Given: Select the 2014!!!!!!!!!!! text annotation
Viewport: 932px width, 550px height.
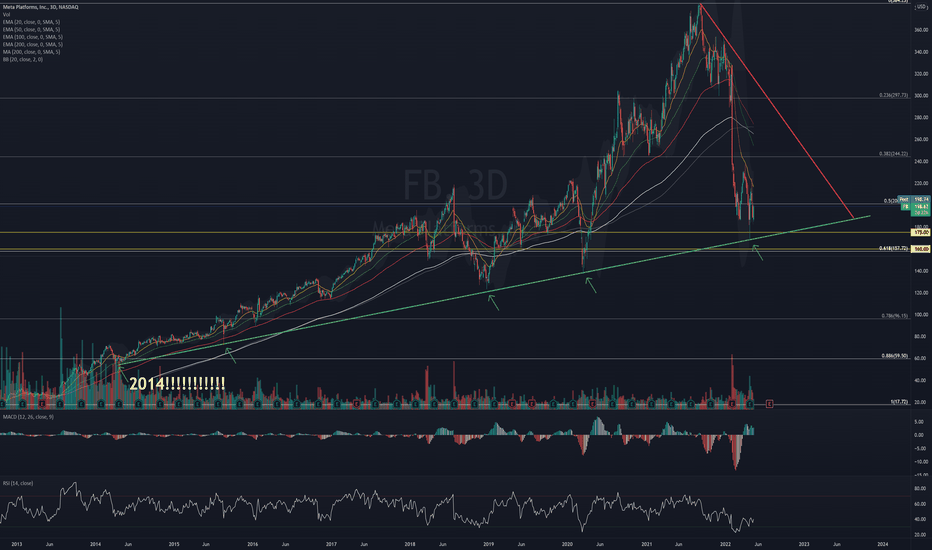Looking at the screenshot, I should coord(177,384).
